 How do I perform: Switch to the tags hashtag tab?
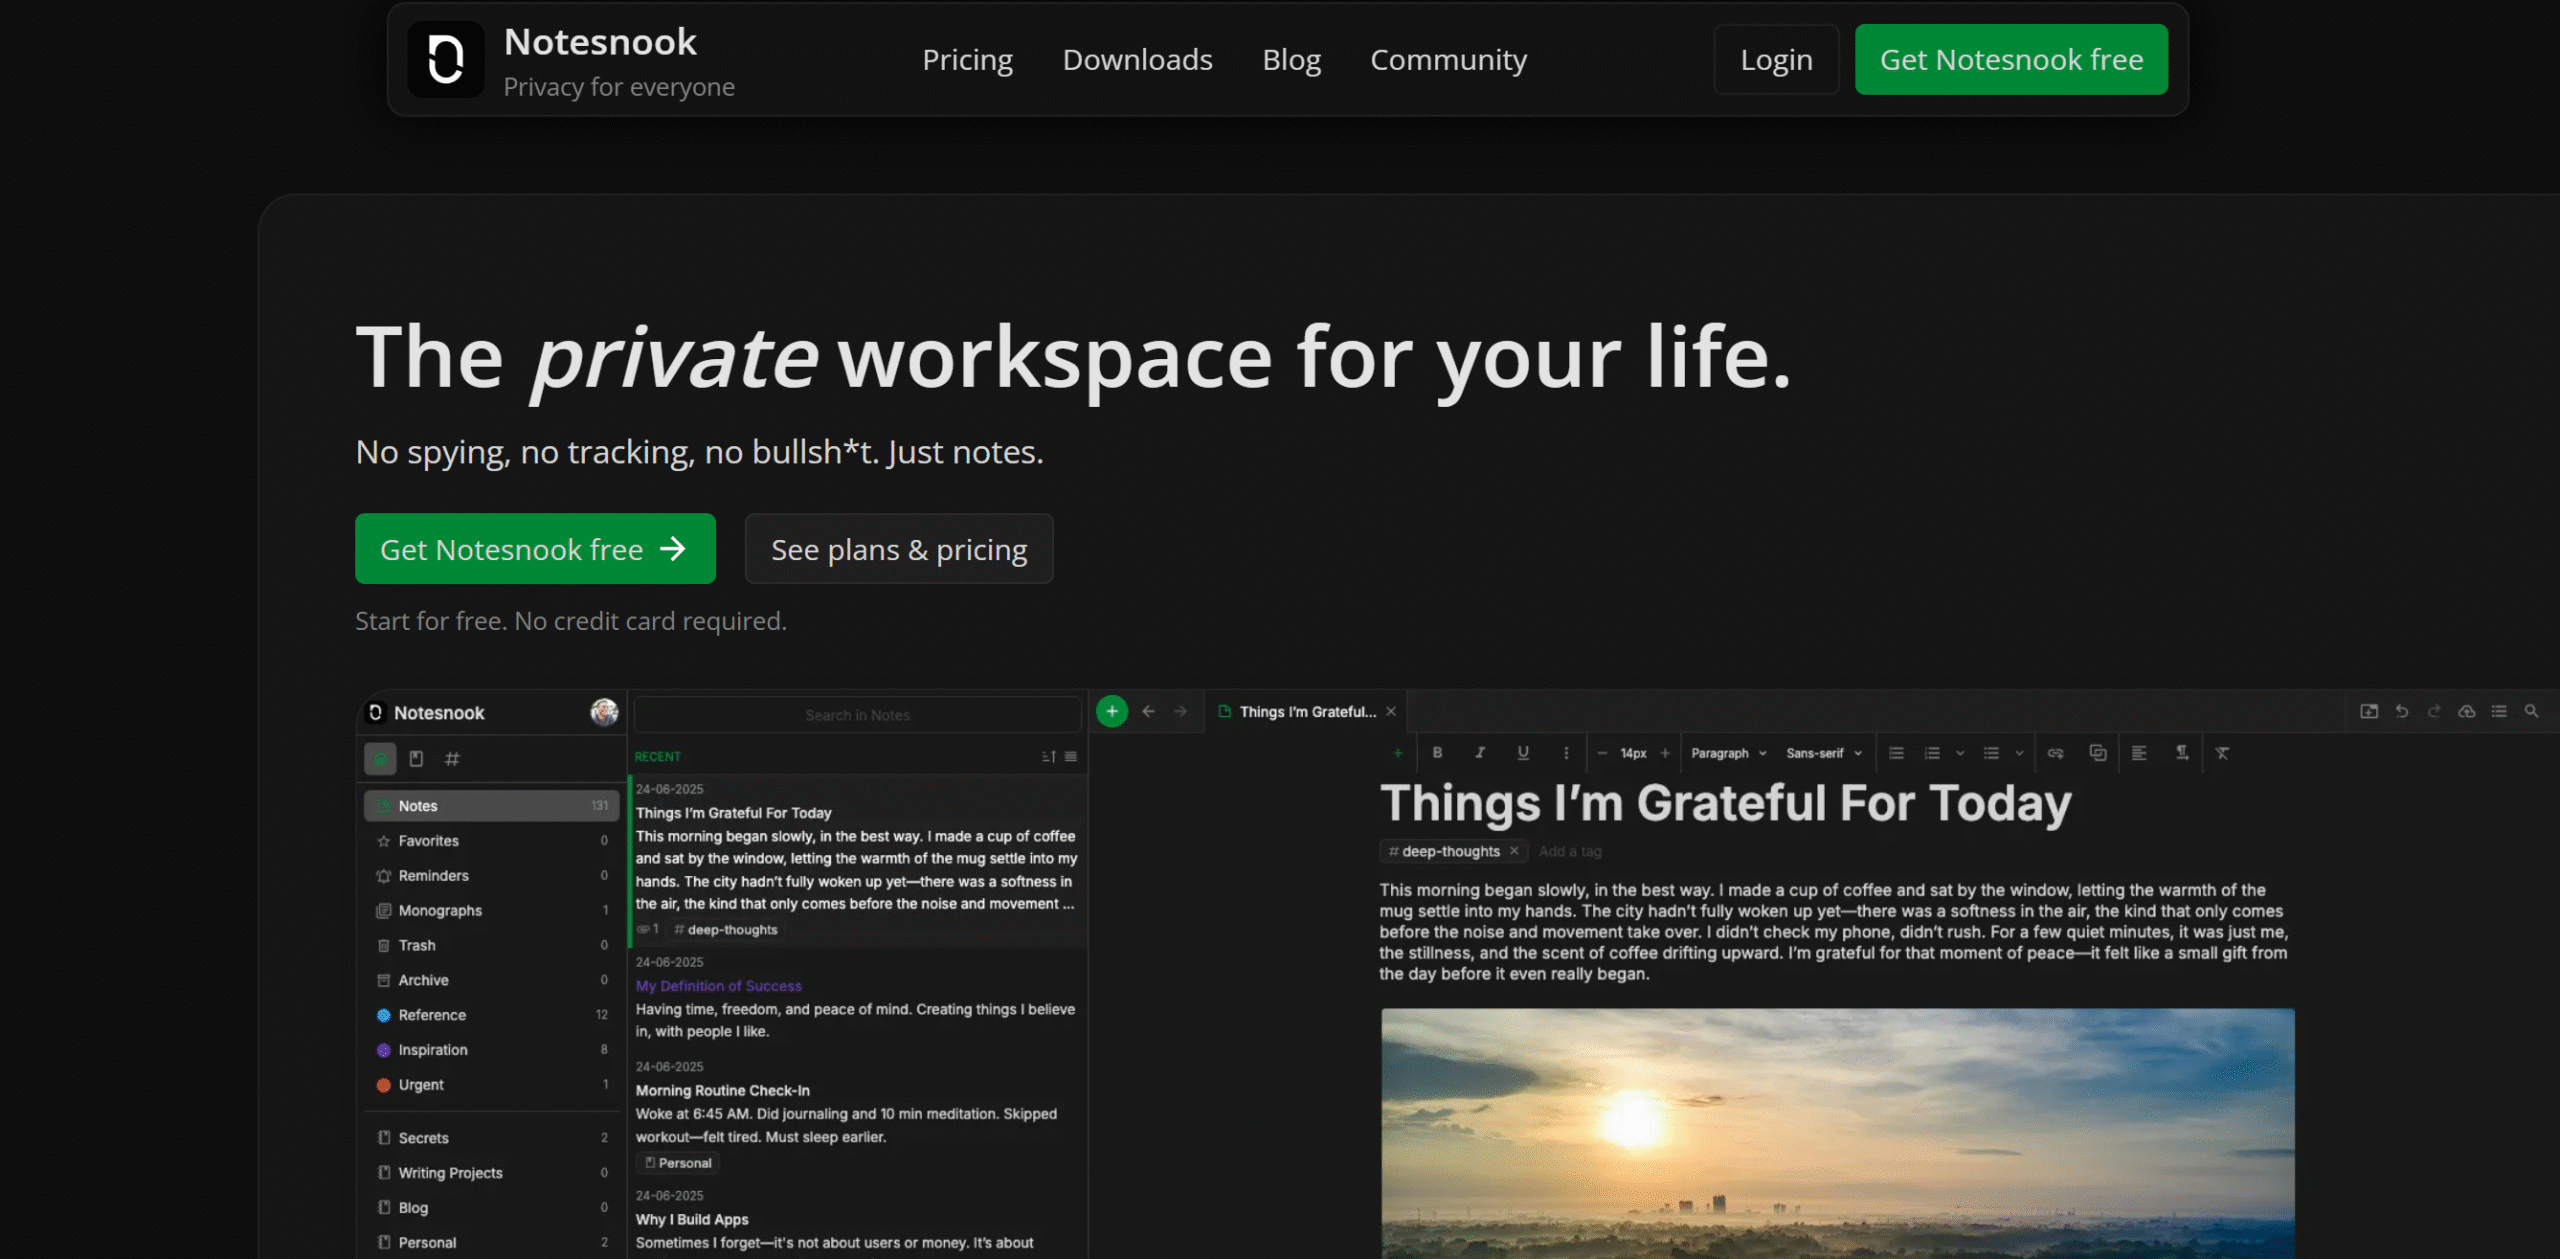452,759
